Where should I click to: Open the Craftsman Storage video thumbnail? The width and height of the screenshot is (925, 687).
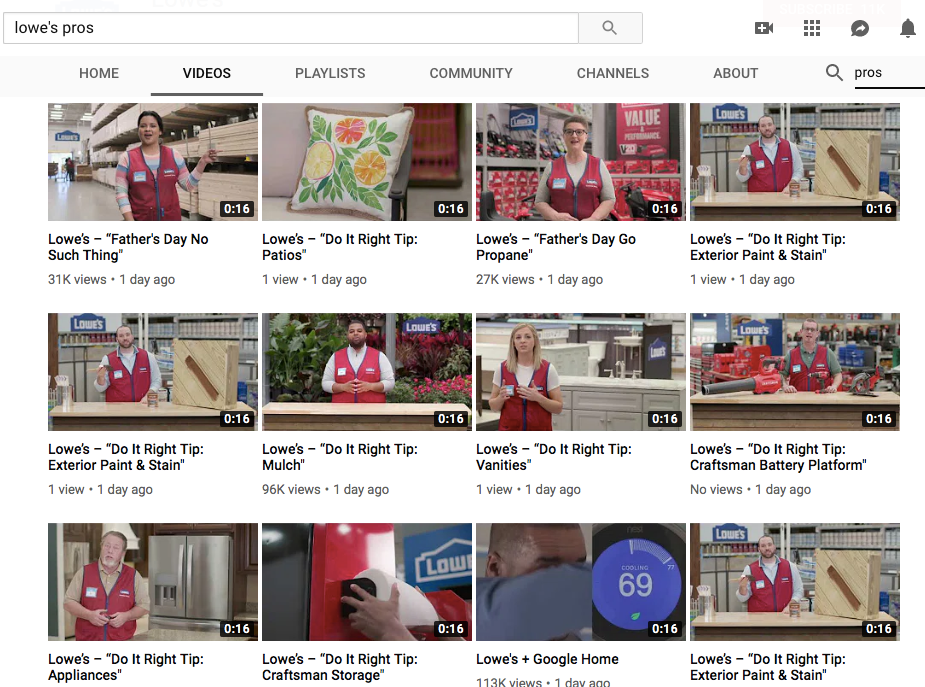(x=367, y=582)
